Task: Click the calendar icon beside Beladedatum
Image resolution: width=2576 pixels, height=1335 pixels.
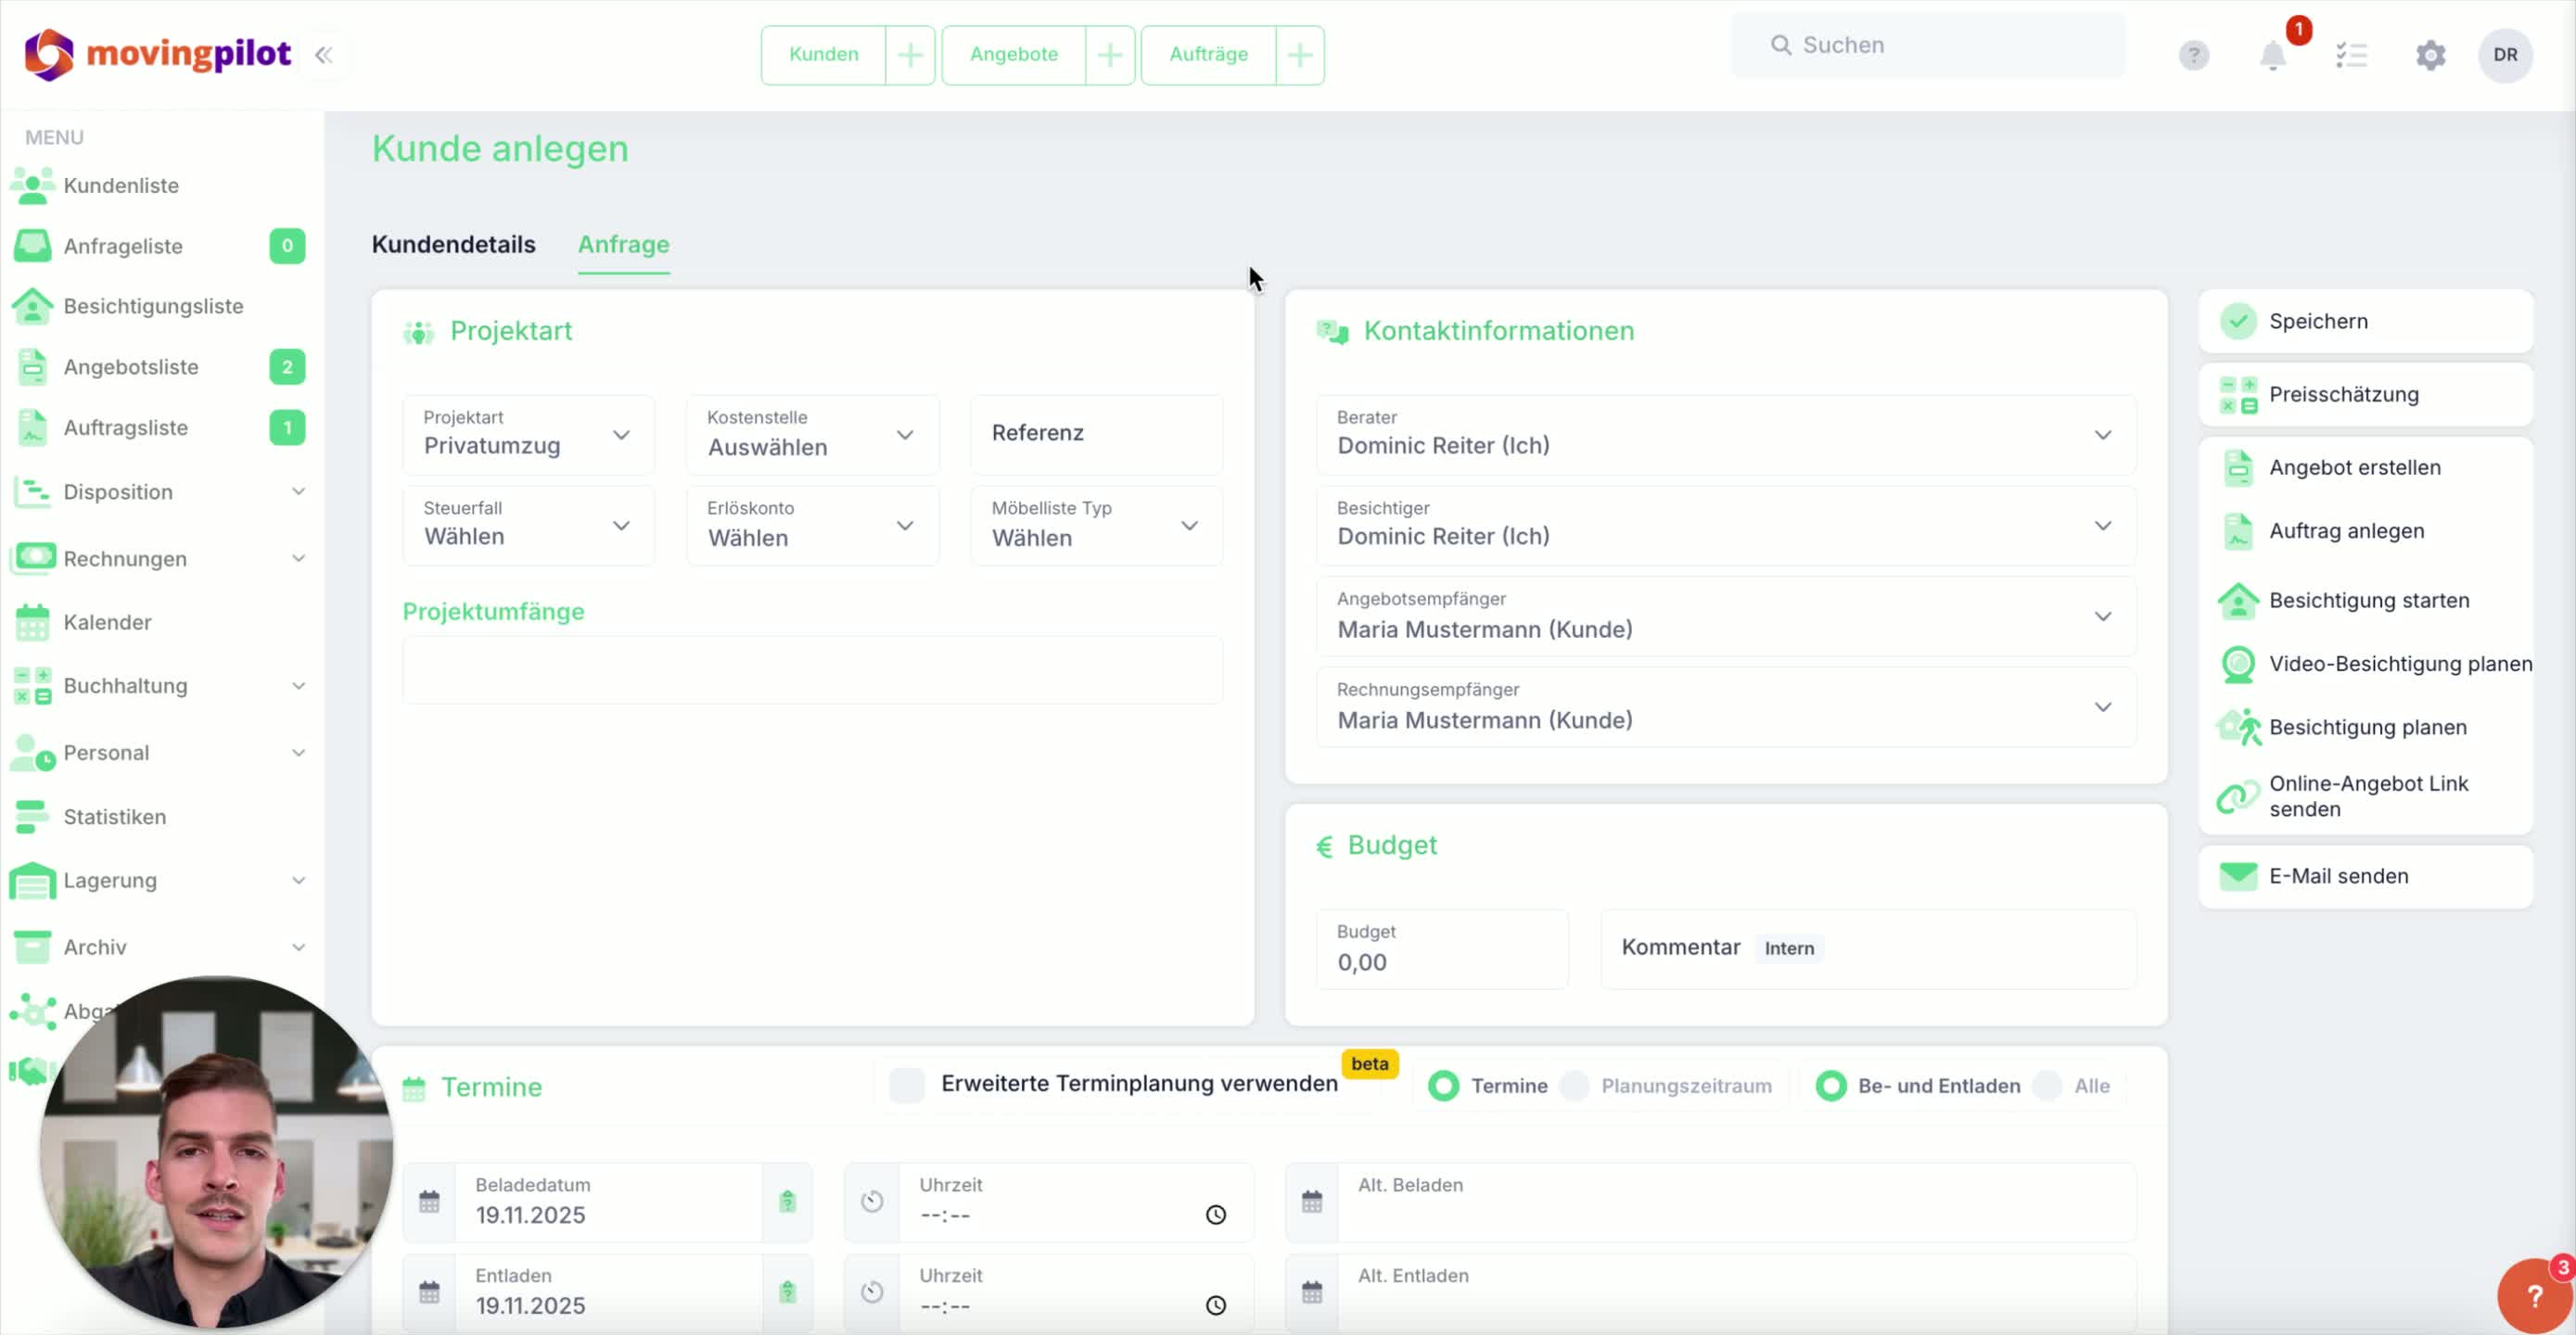Action: 429,1201
